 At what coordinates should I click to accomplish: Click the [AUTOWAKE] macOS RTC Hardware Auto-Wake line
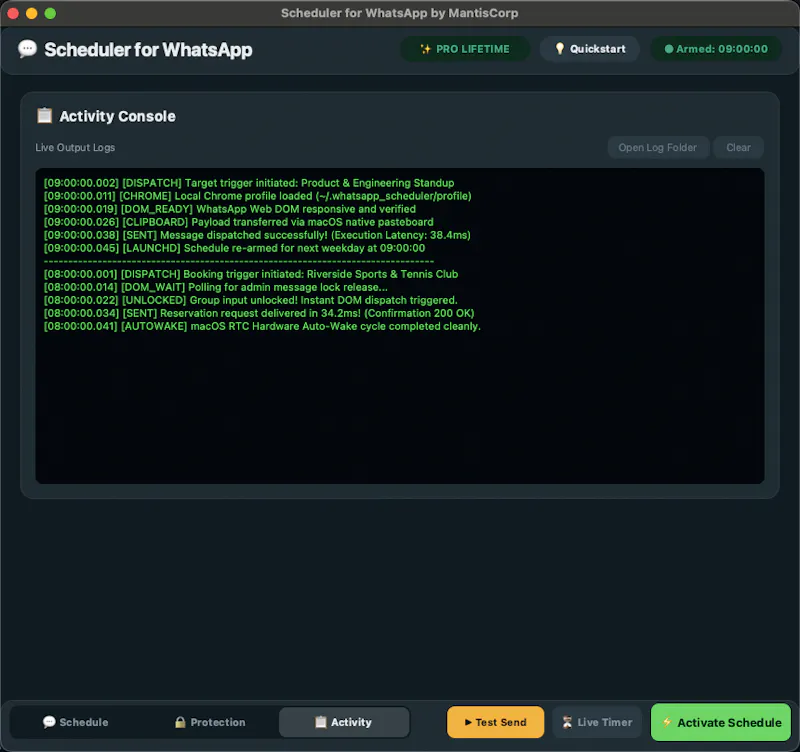(262, 326)
